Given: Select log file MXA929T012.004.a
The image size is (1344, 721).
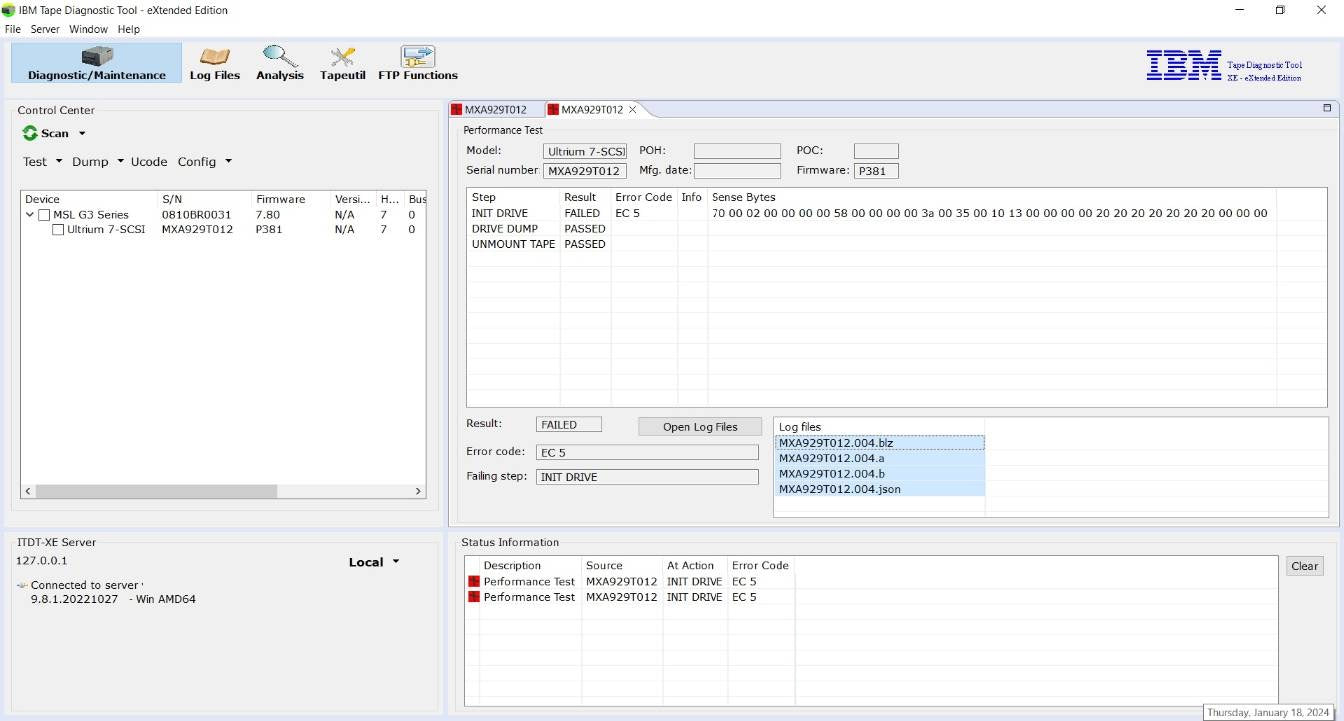Looking at the screenshot, I should [x=880, y=458].
